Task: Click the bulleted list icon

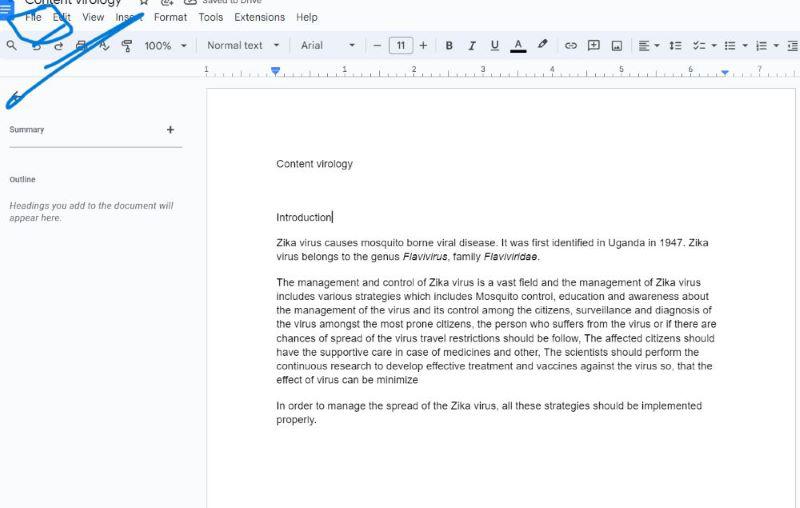Action: click(x=730, y=46)
